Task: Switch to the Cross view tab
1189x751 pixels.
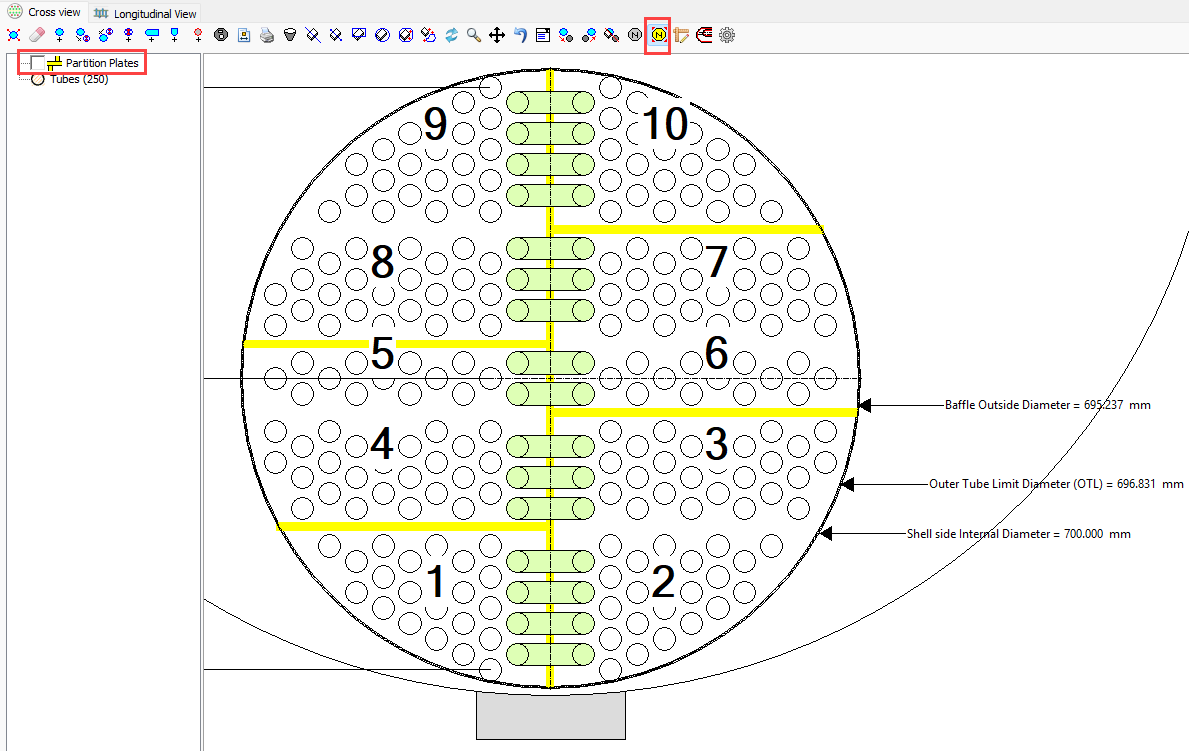Action: tap(45, 12)
